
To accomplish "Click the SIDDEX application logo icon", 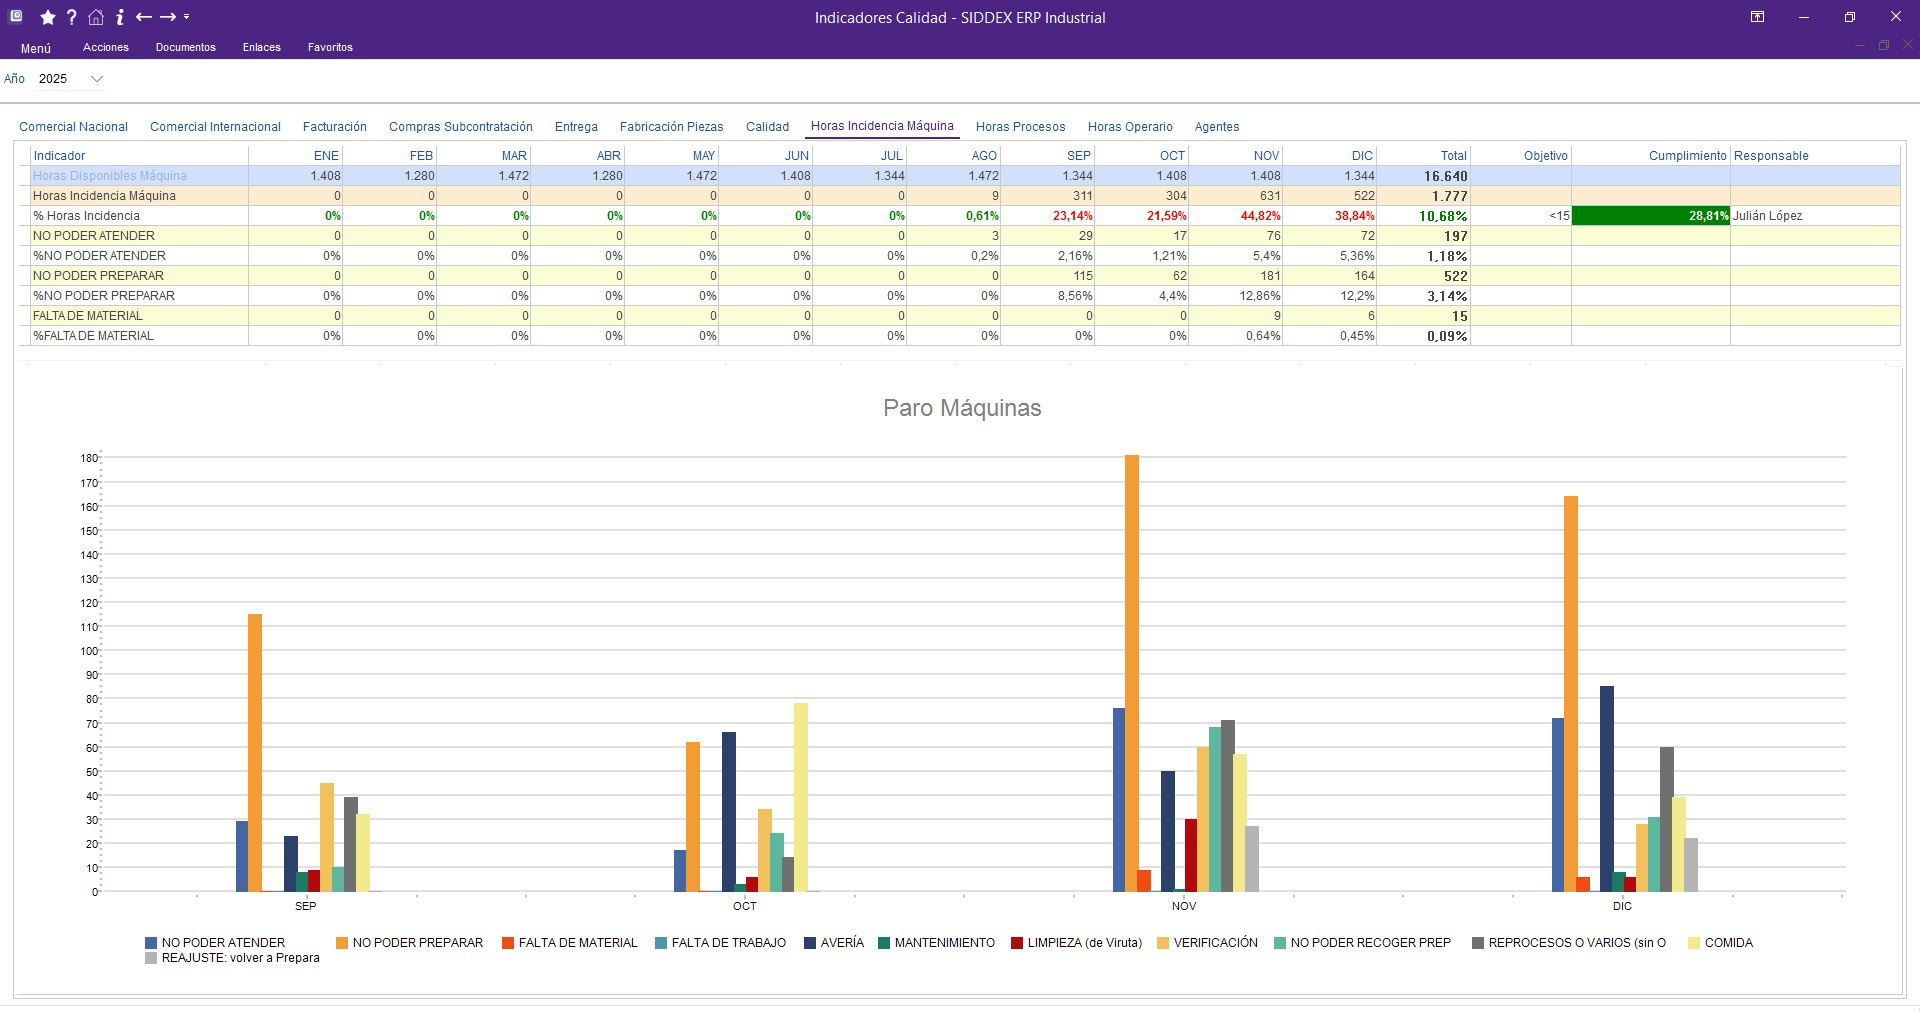I will click(x=16, y=17).
